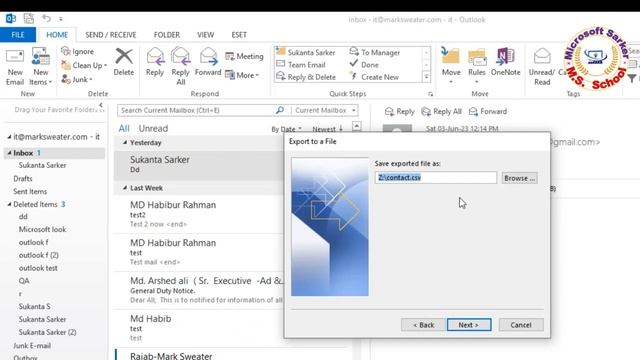Collapse the Deleted Items folder
This screenshot has width=640, height=360.
point(9,204)
